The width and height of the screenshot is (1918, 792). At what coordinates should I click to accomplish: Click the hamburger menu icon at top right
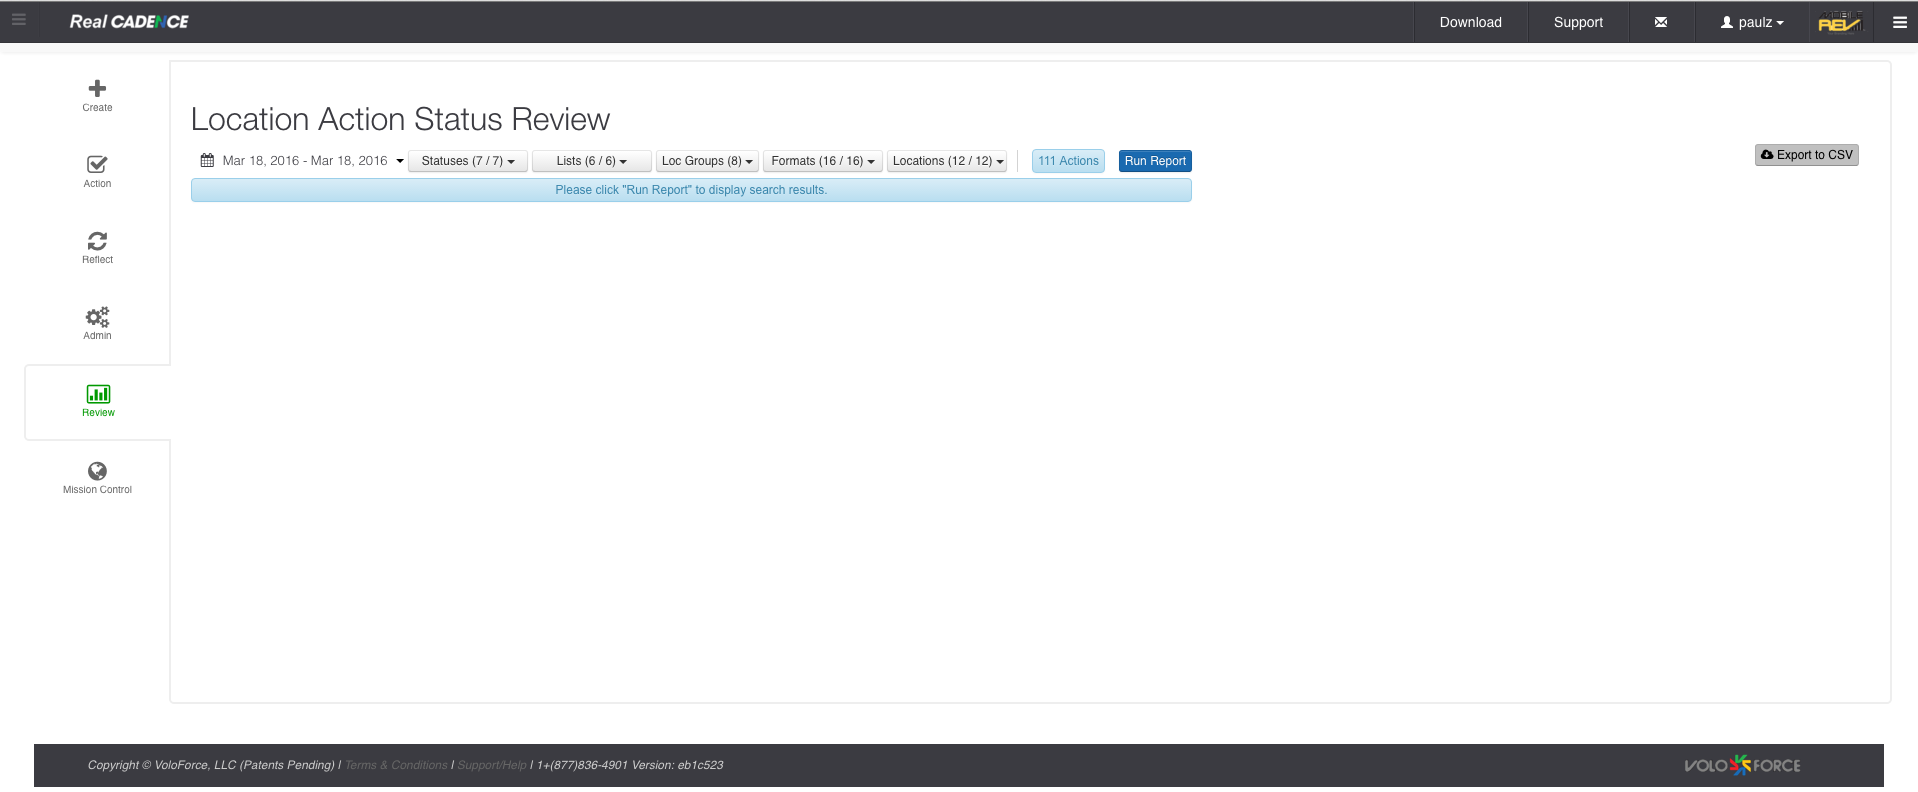pos(1899,22)
